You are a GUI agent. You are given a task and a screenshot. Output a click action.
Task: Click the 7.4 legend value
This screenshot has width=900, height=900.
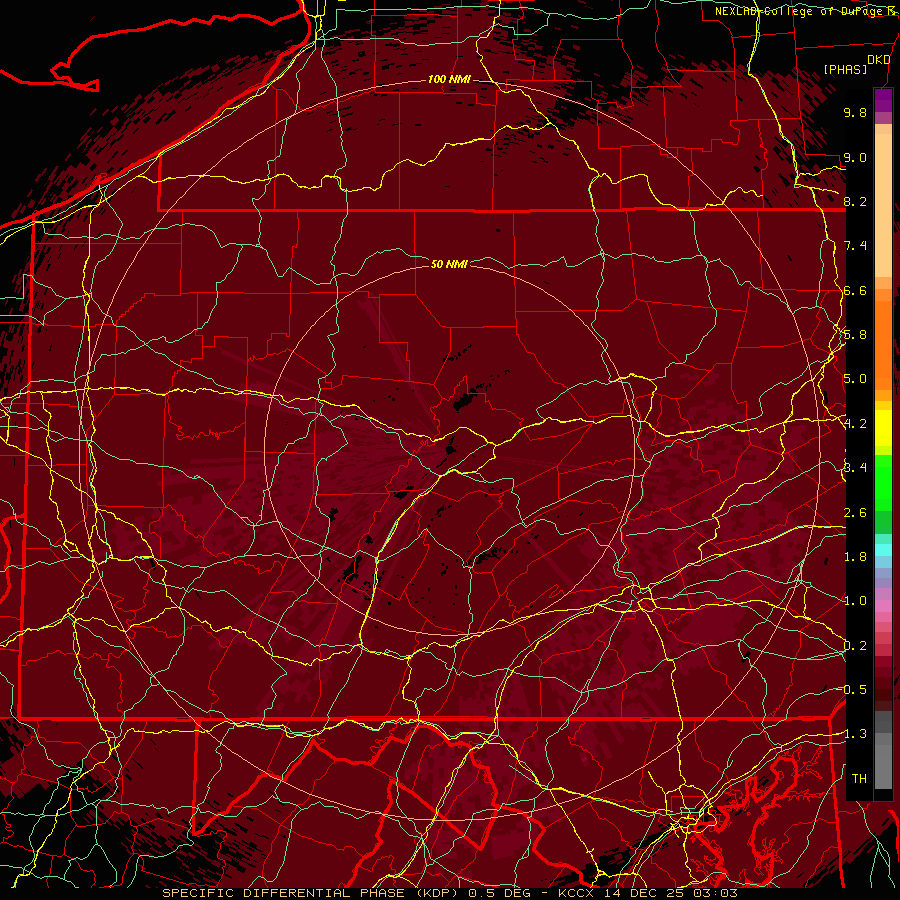855,246
